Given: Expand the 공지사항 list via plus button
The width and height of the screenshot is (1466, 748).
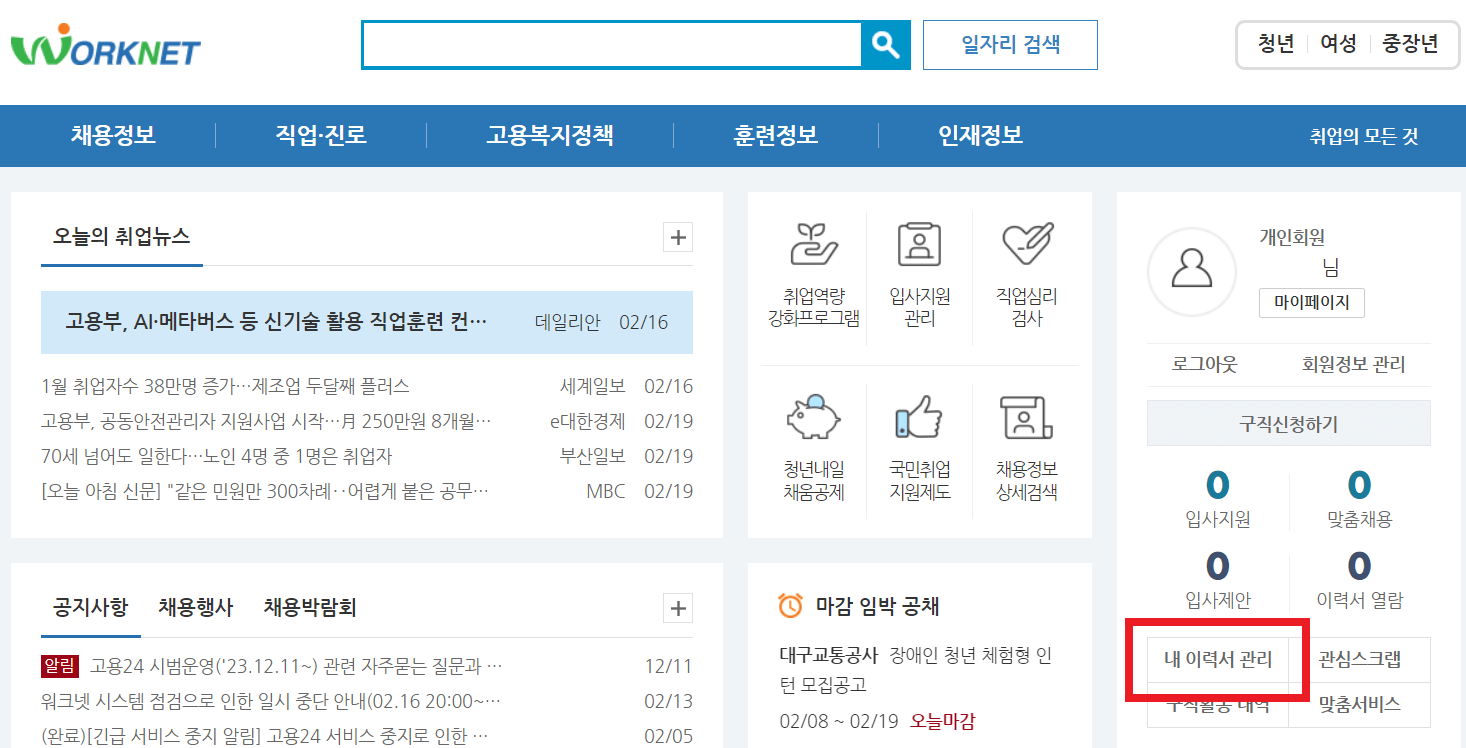Looking at the screenshot, I should tap(677, 608).
